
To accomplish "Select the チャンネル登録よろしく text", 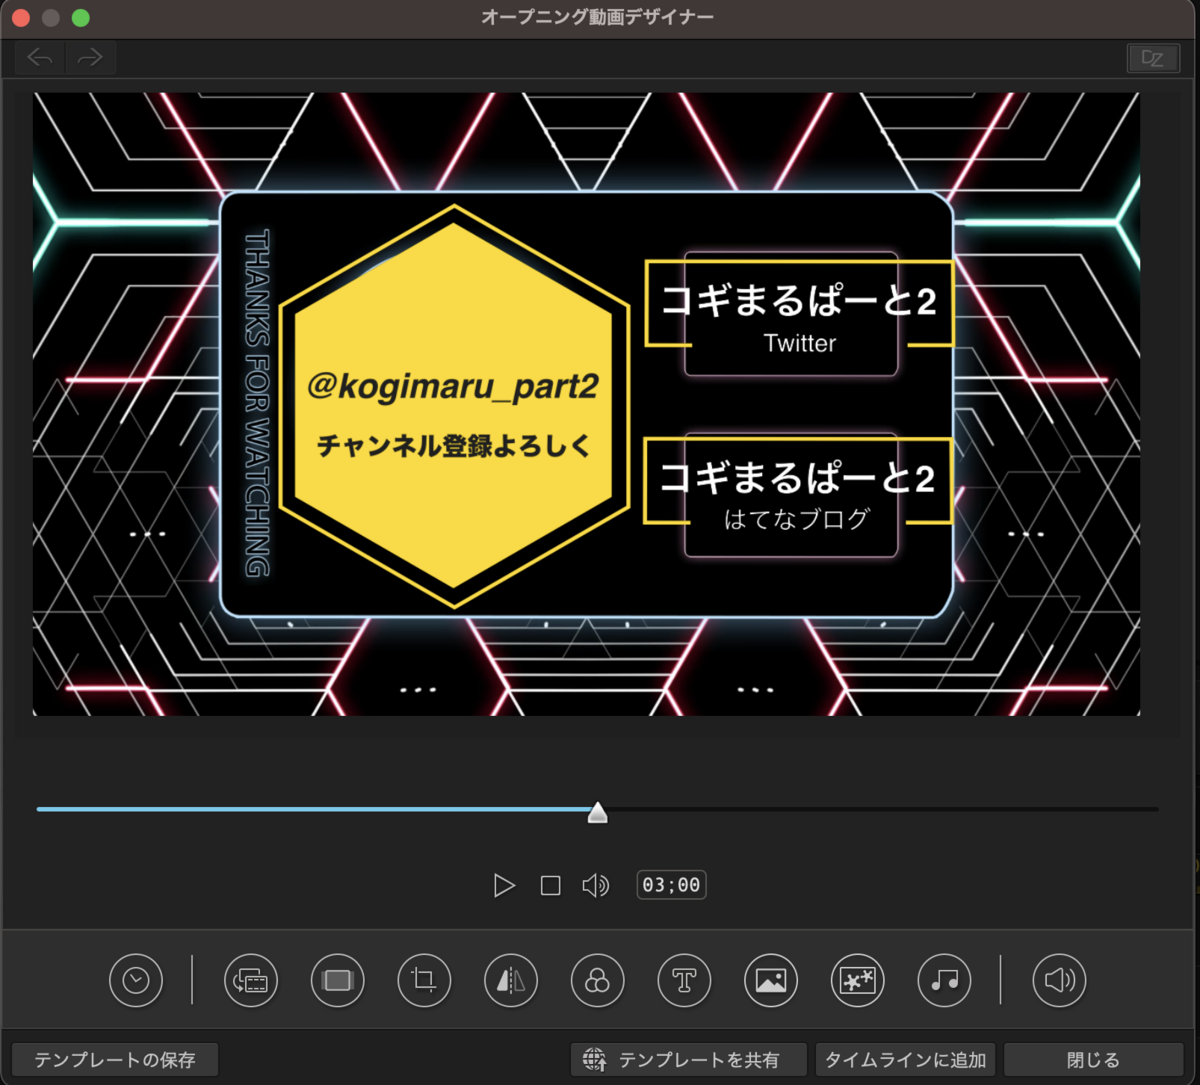I will tap(454, 446).
